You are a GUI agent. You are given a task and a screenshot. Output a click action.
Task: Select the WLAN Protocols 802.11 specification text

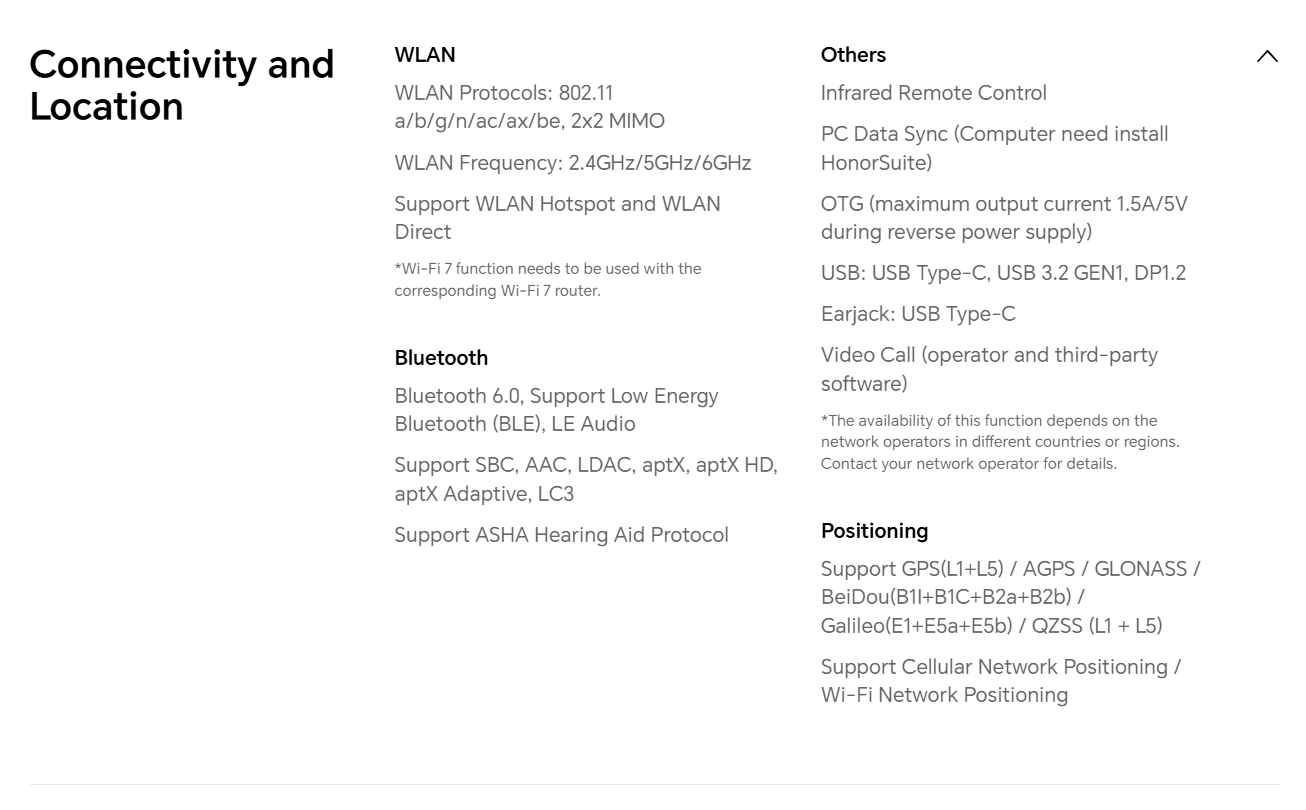tap(529, 107)
